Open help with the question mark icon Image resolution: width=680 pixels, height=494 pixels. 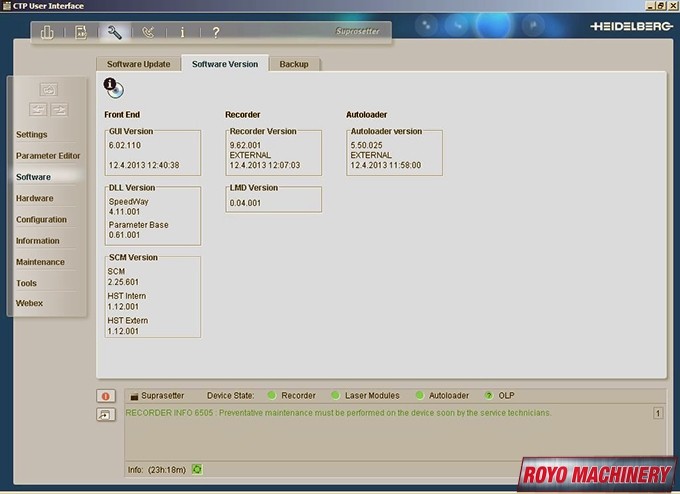point(216,32)
